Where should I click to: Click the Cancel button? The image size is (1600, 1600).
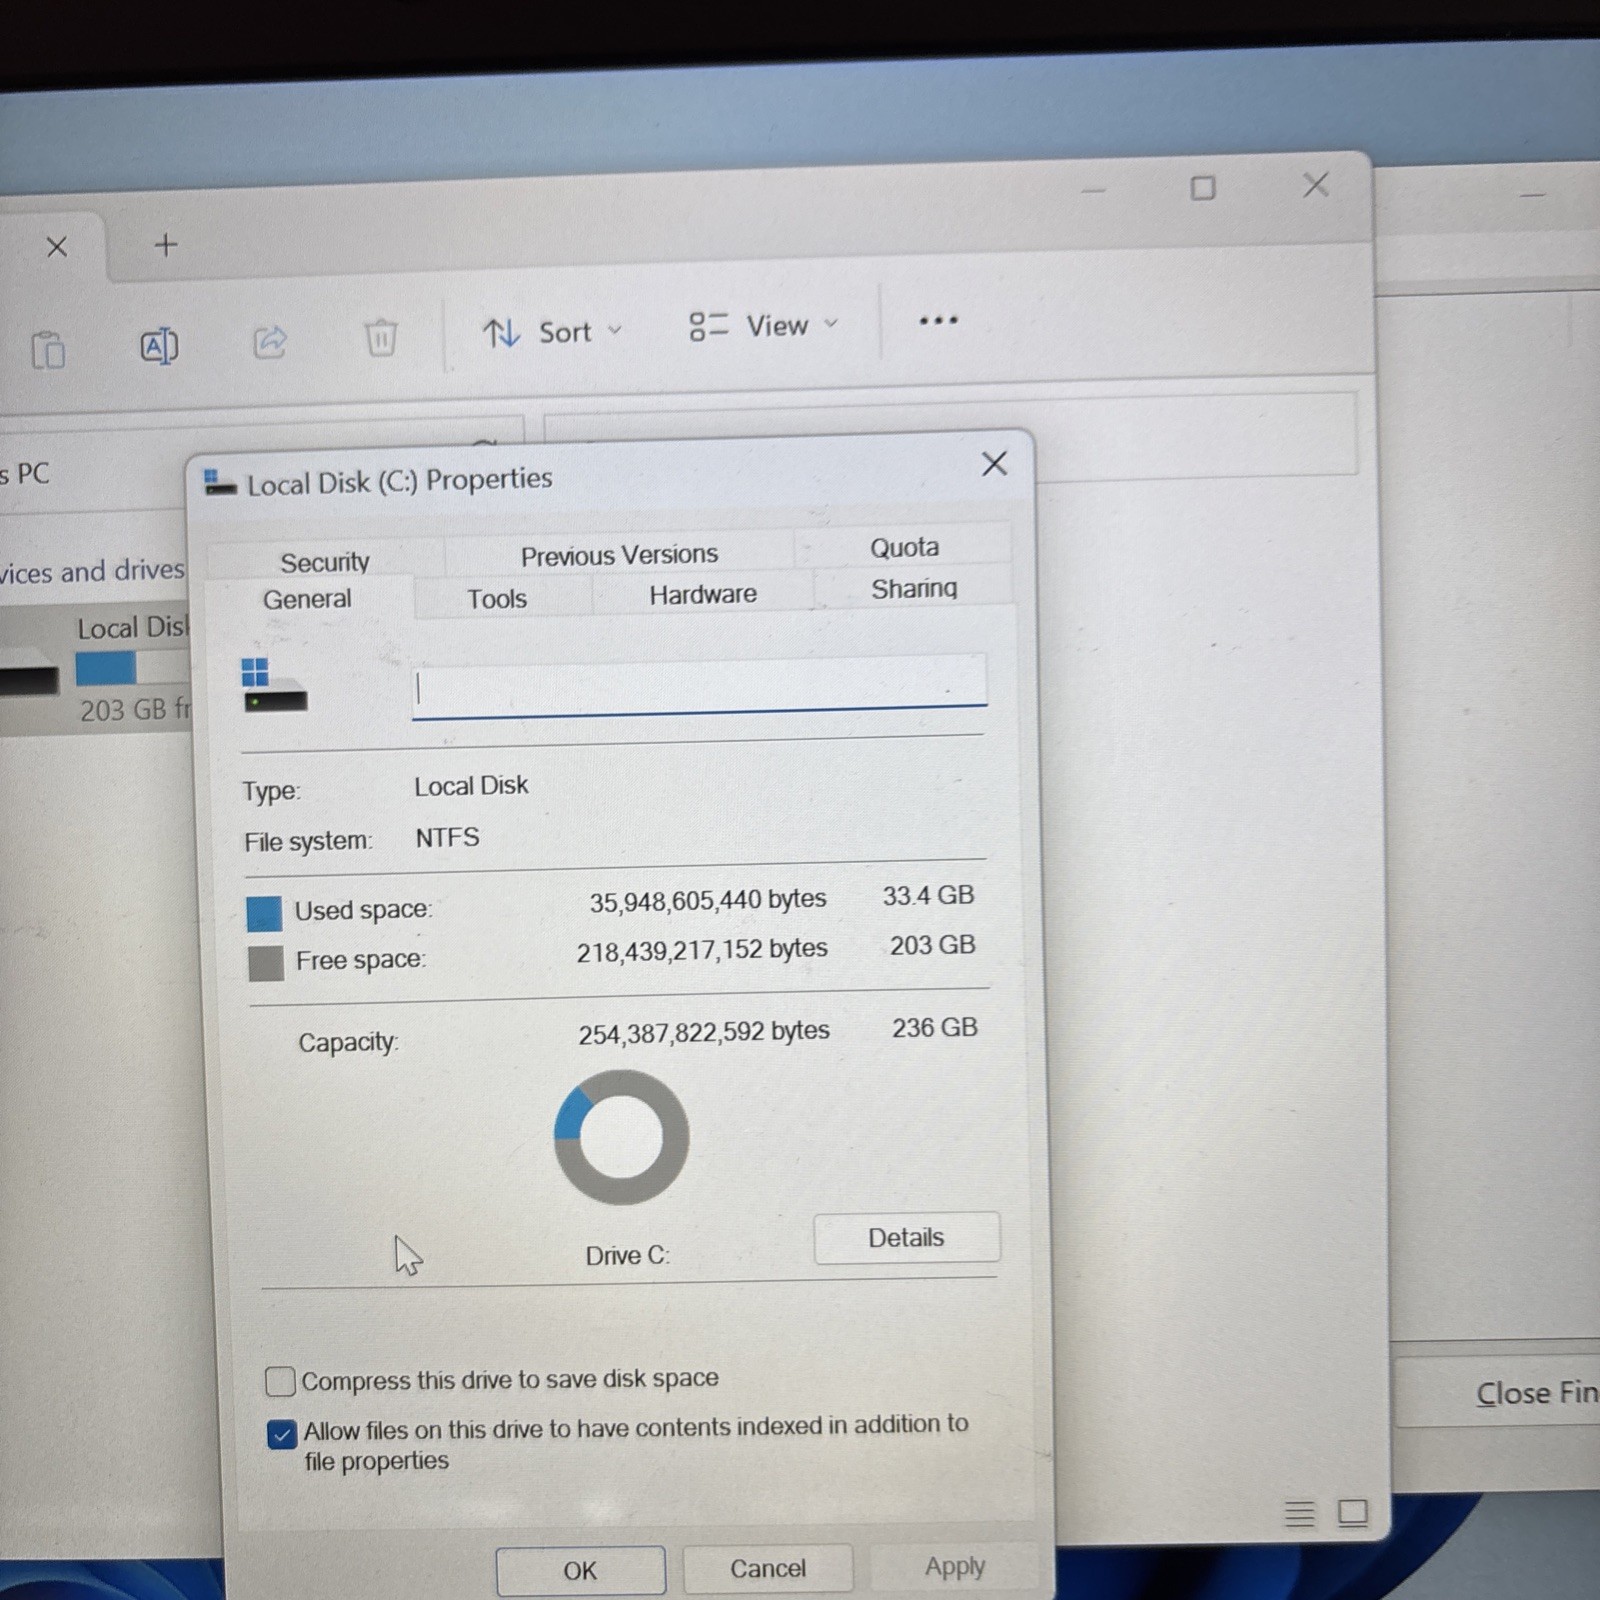[x=767, y=1568]
